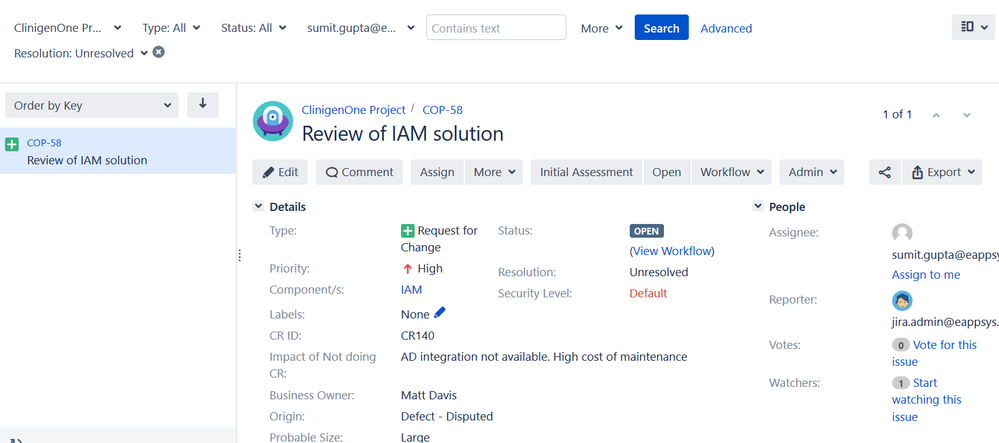Open the view layout switcher
Screen dimensions: 999x443
pyautogui.click(x=973, y=27)
